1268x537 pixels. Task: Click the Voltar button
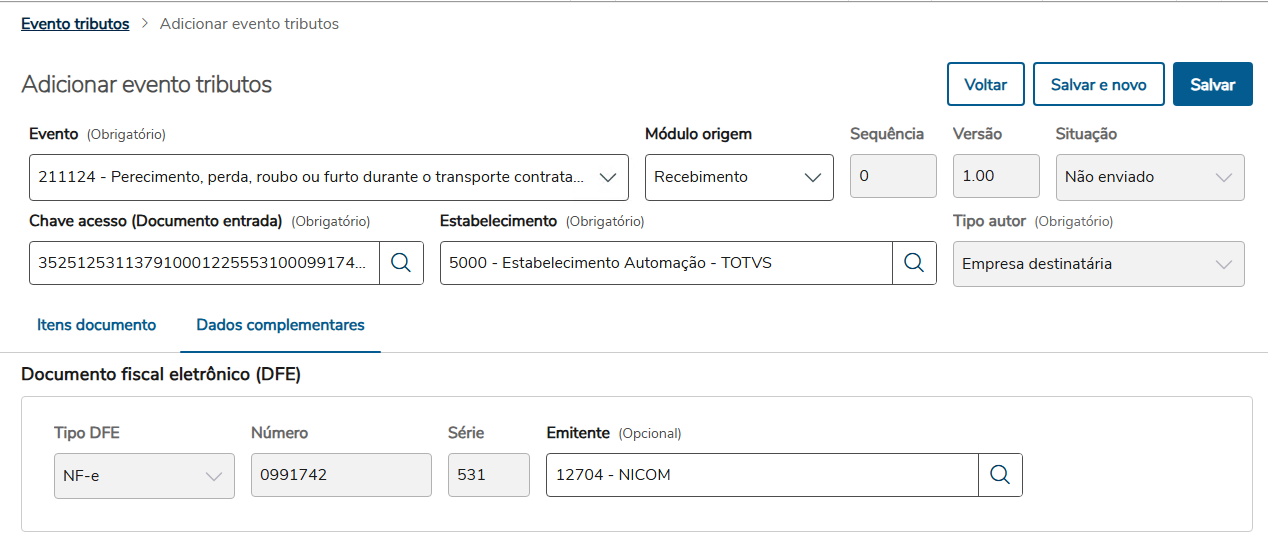(x=985, y=85)
